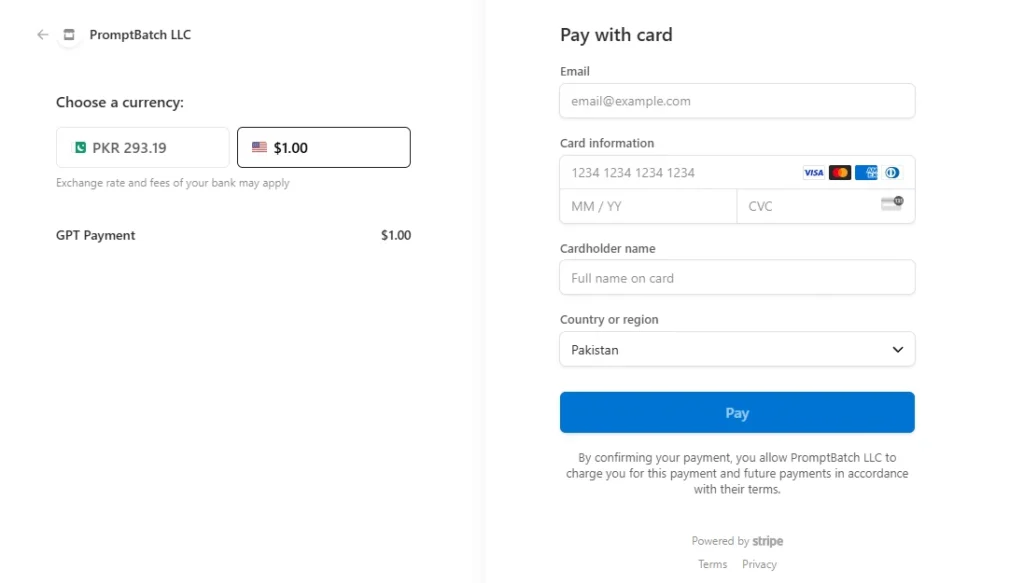Click the back arrow beside PromptBatch LLC
The image size is (1024, 583).
click(x=41, y=35)
